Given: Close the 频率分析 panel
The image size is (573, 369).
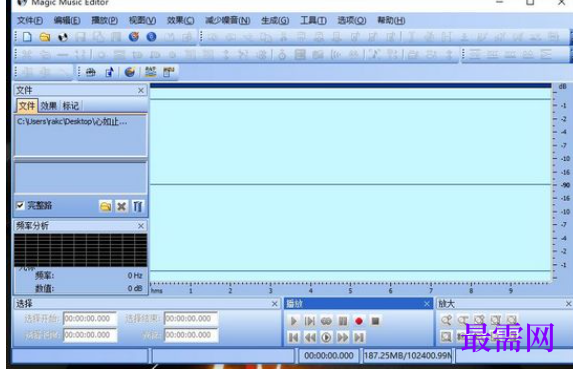Looking at the screenshot, I should (x=141, y=226).
